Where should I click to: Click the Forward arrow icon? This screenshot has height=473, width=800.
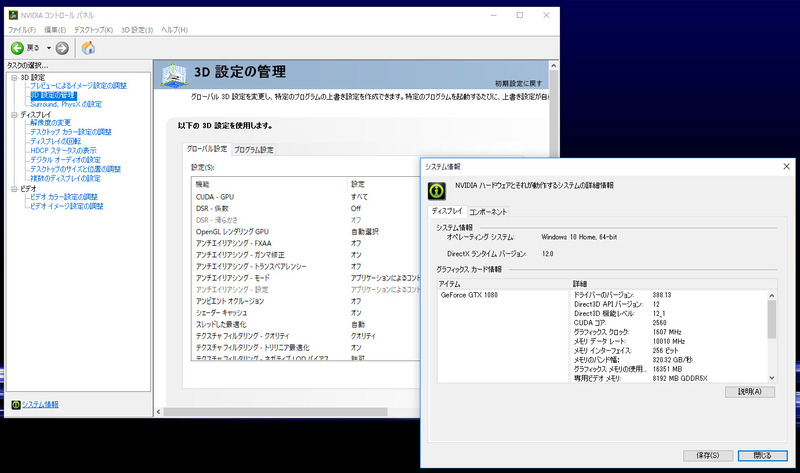[62, 48]
